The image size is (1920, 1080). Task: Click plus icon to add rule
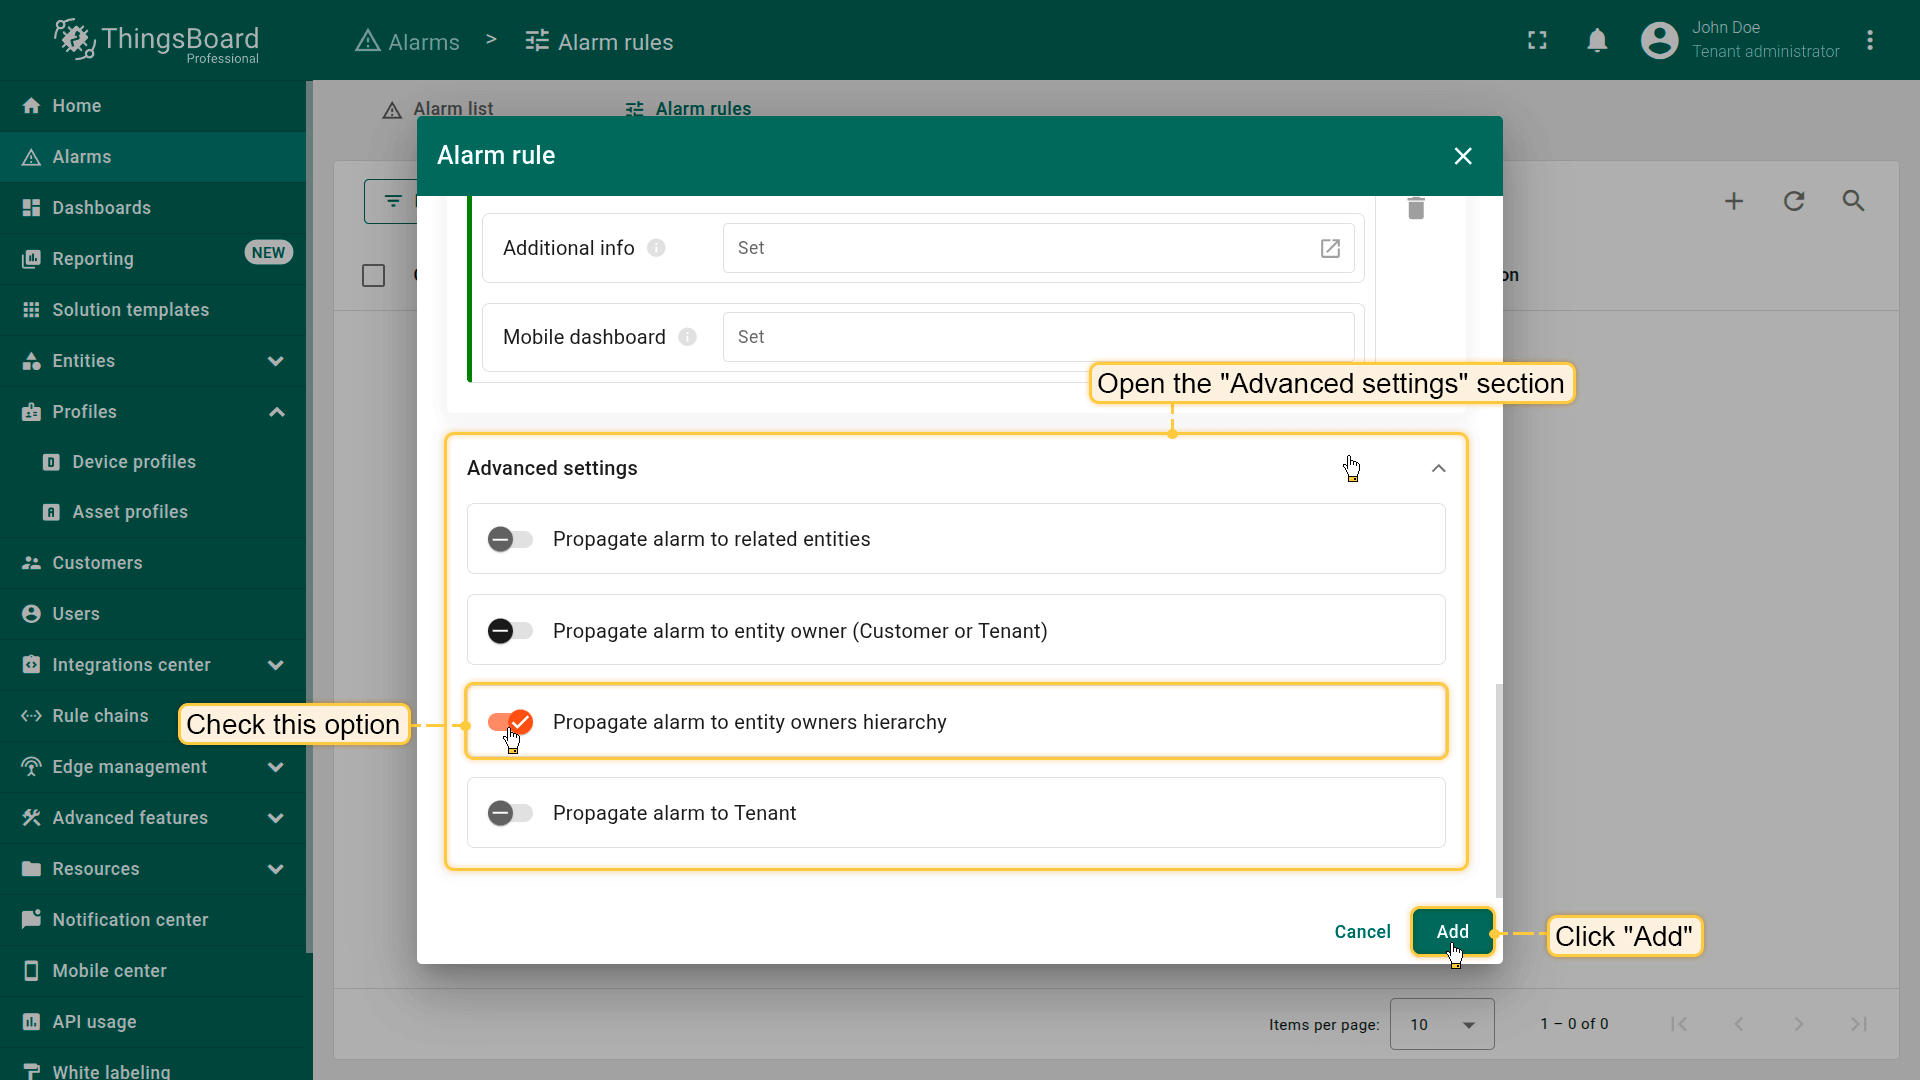click(1734, 201)
